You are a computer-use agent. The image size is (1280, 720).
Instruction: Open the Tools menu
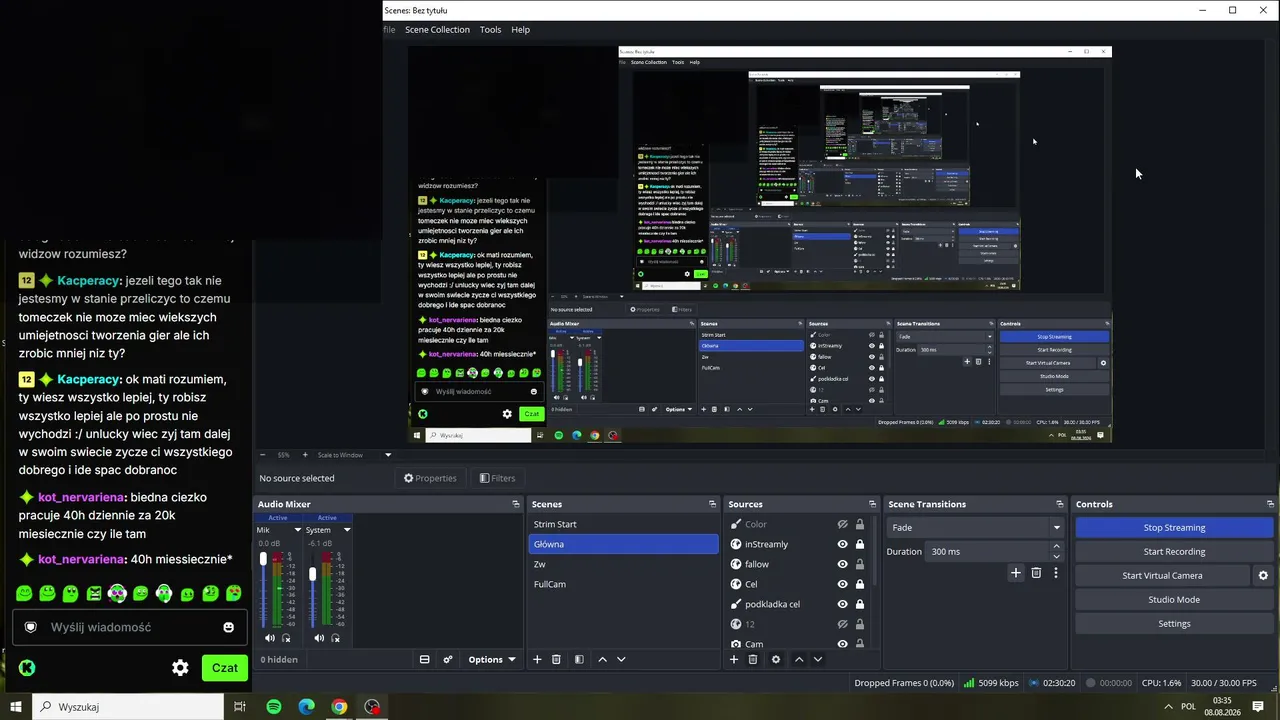pyautogui.click(x=490, y=30)
